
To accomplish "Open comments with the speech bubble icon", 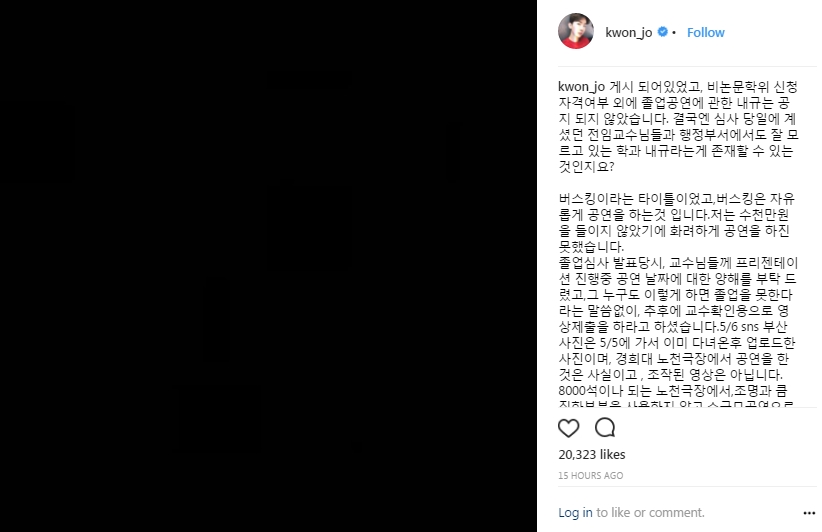I will (605, 428).
